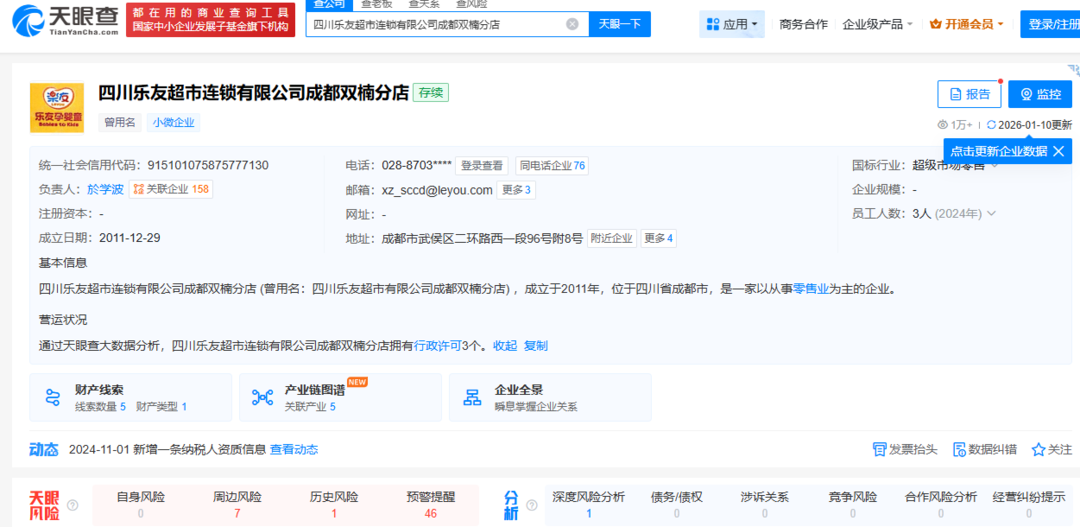Open 涉诉关系 analysis item
Image resolution: width=1080 pixels, height=527 pixels.
click(765, 505)
